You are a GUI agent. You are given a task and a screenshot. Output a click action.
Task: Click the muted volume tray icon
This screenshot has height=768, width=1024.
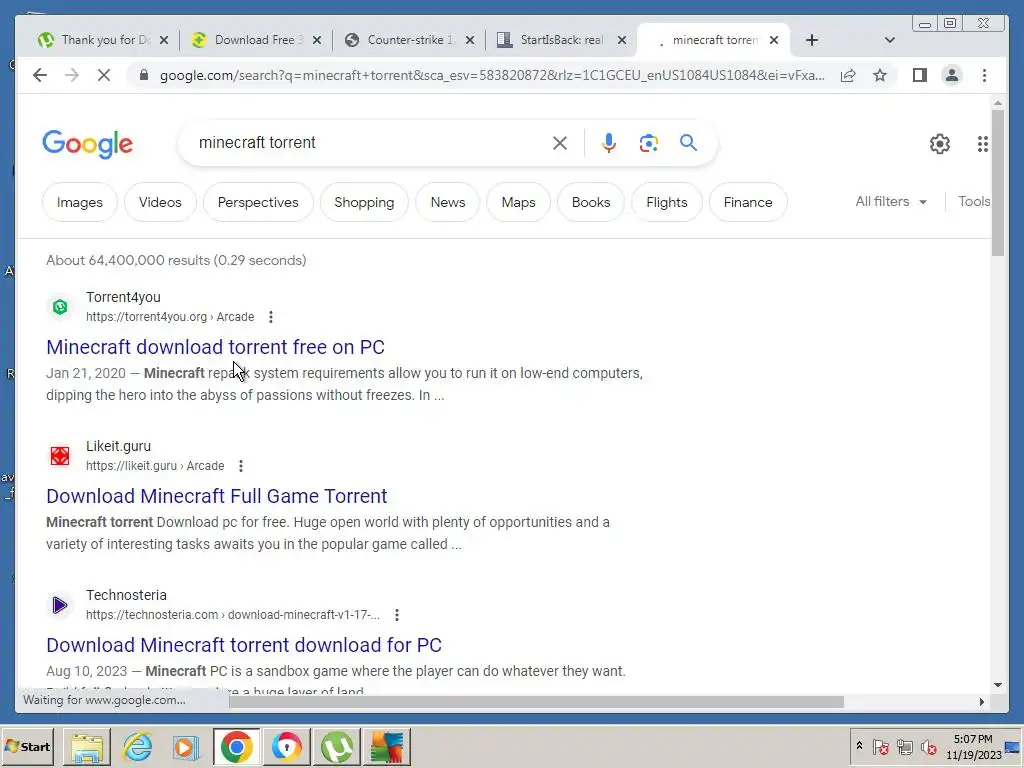pos(928,746)
